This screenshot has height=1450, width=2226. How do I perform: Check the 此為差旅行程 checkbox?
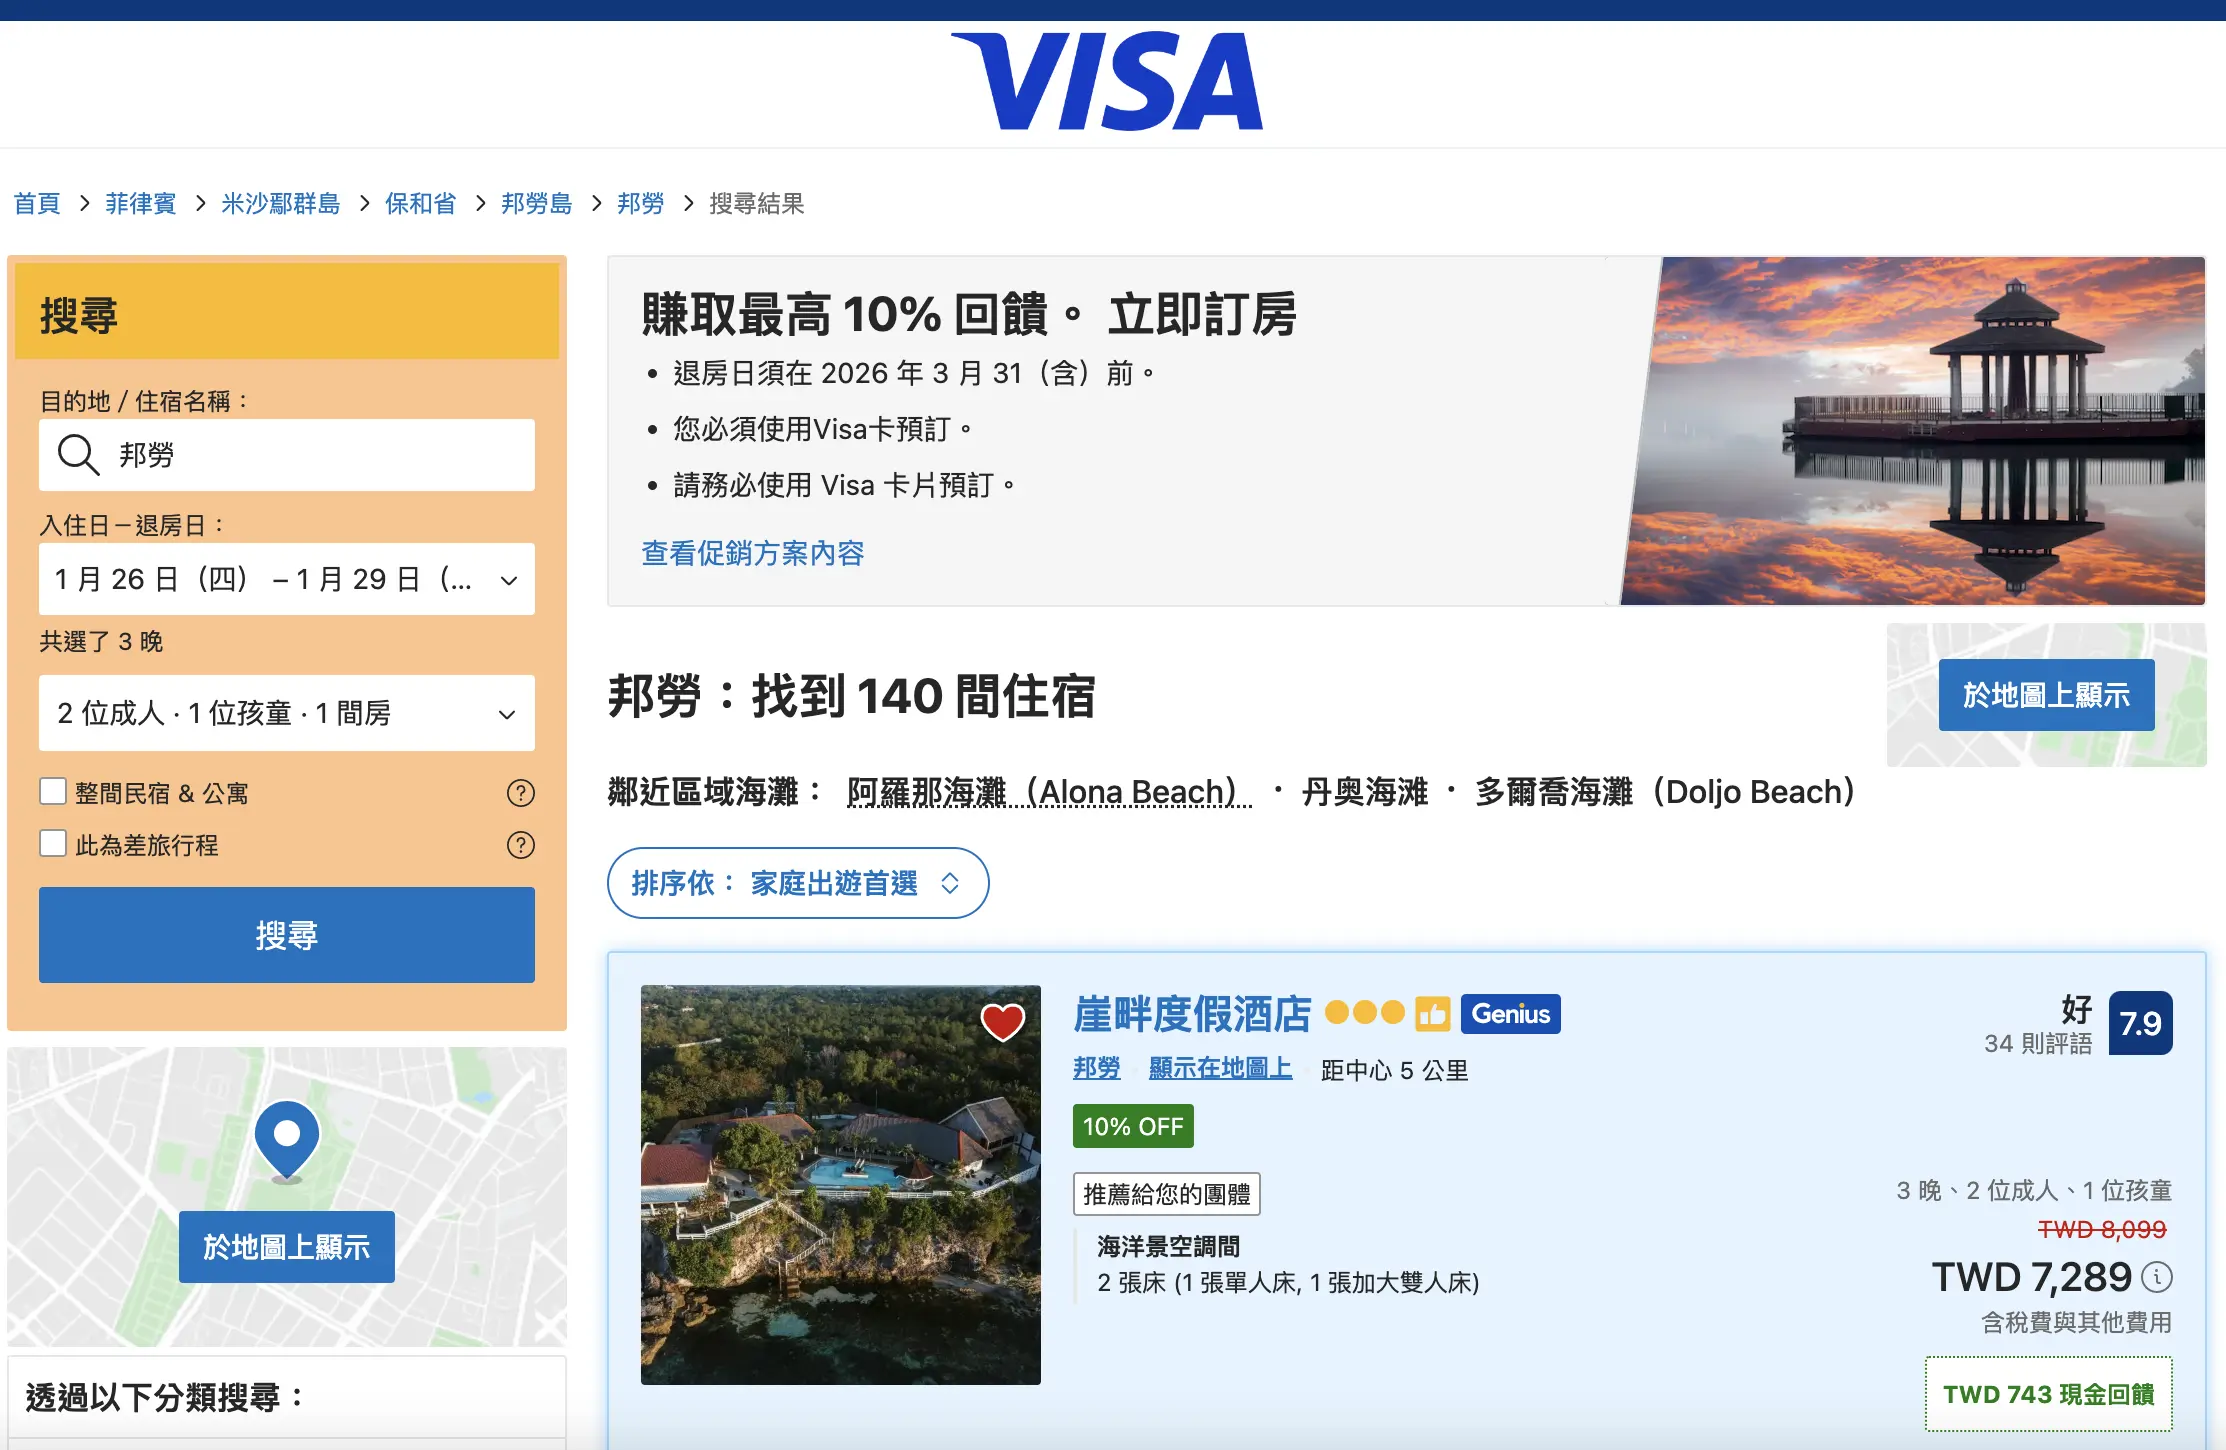point(53,844)
